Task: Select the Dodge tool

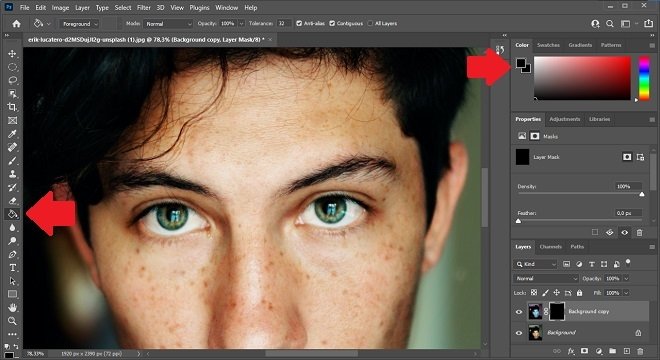Action: (x=12, y=241)
